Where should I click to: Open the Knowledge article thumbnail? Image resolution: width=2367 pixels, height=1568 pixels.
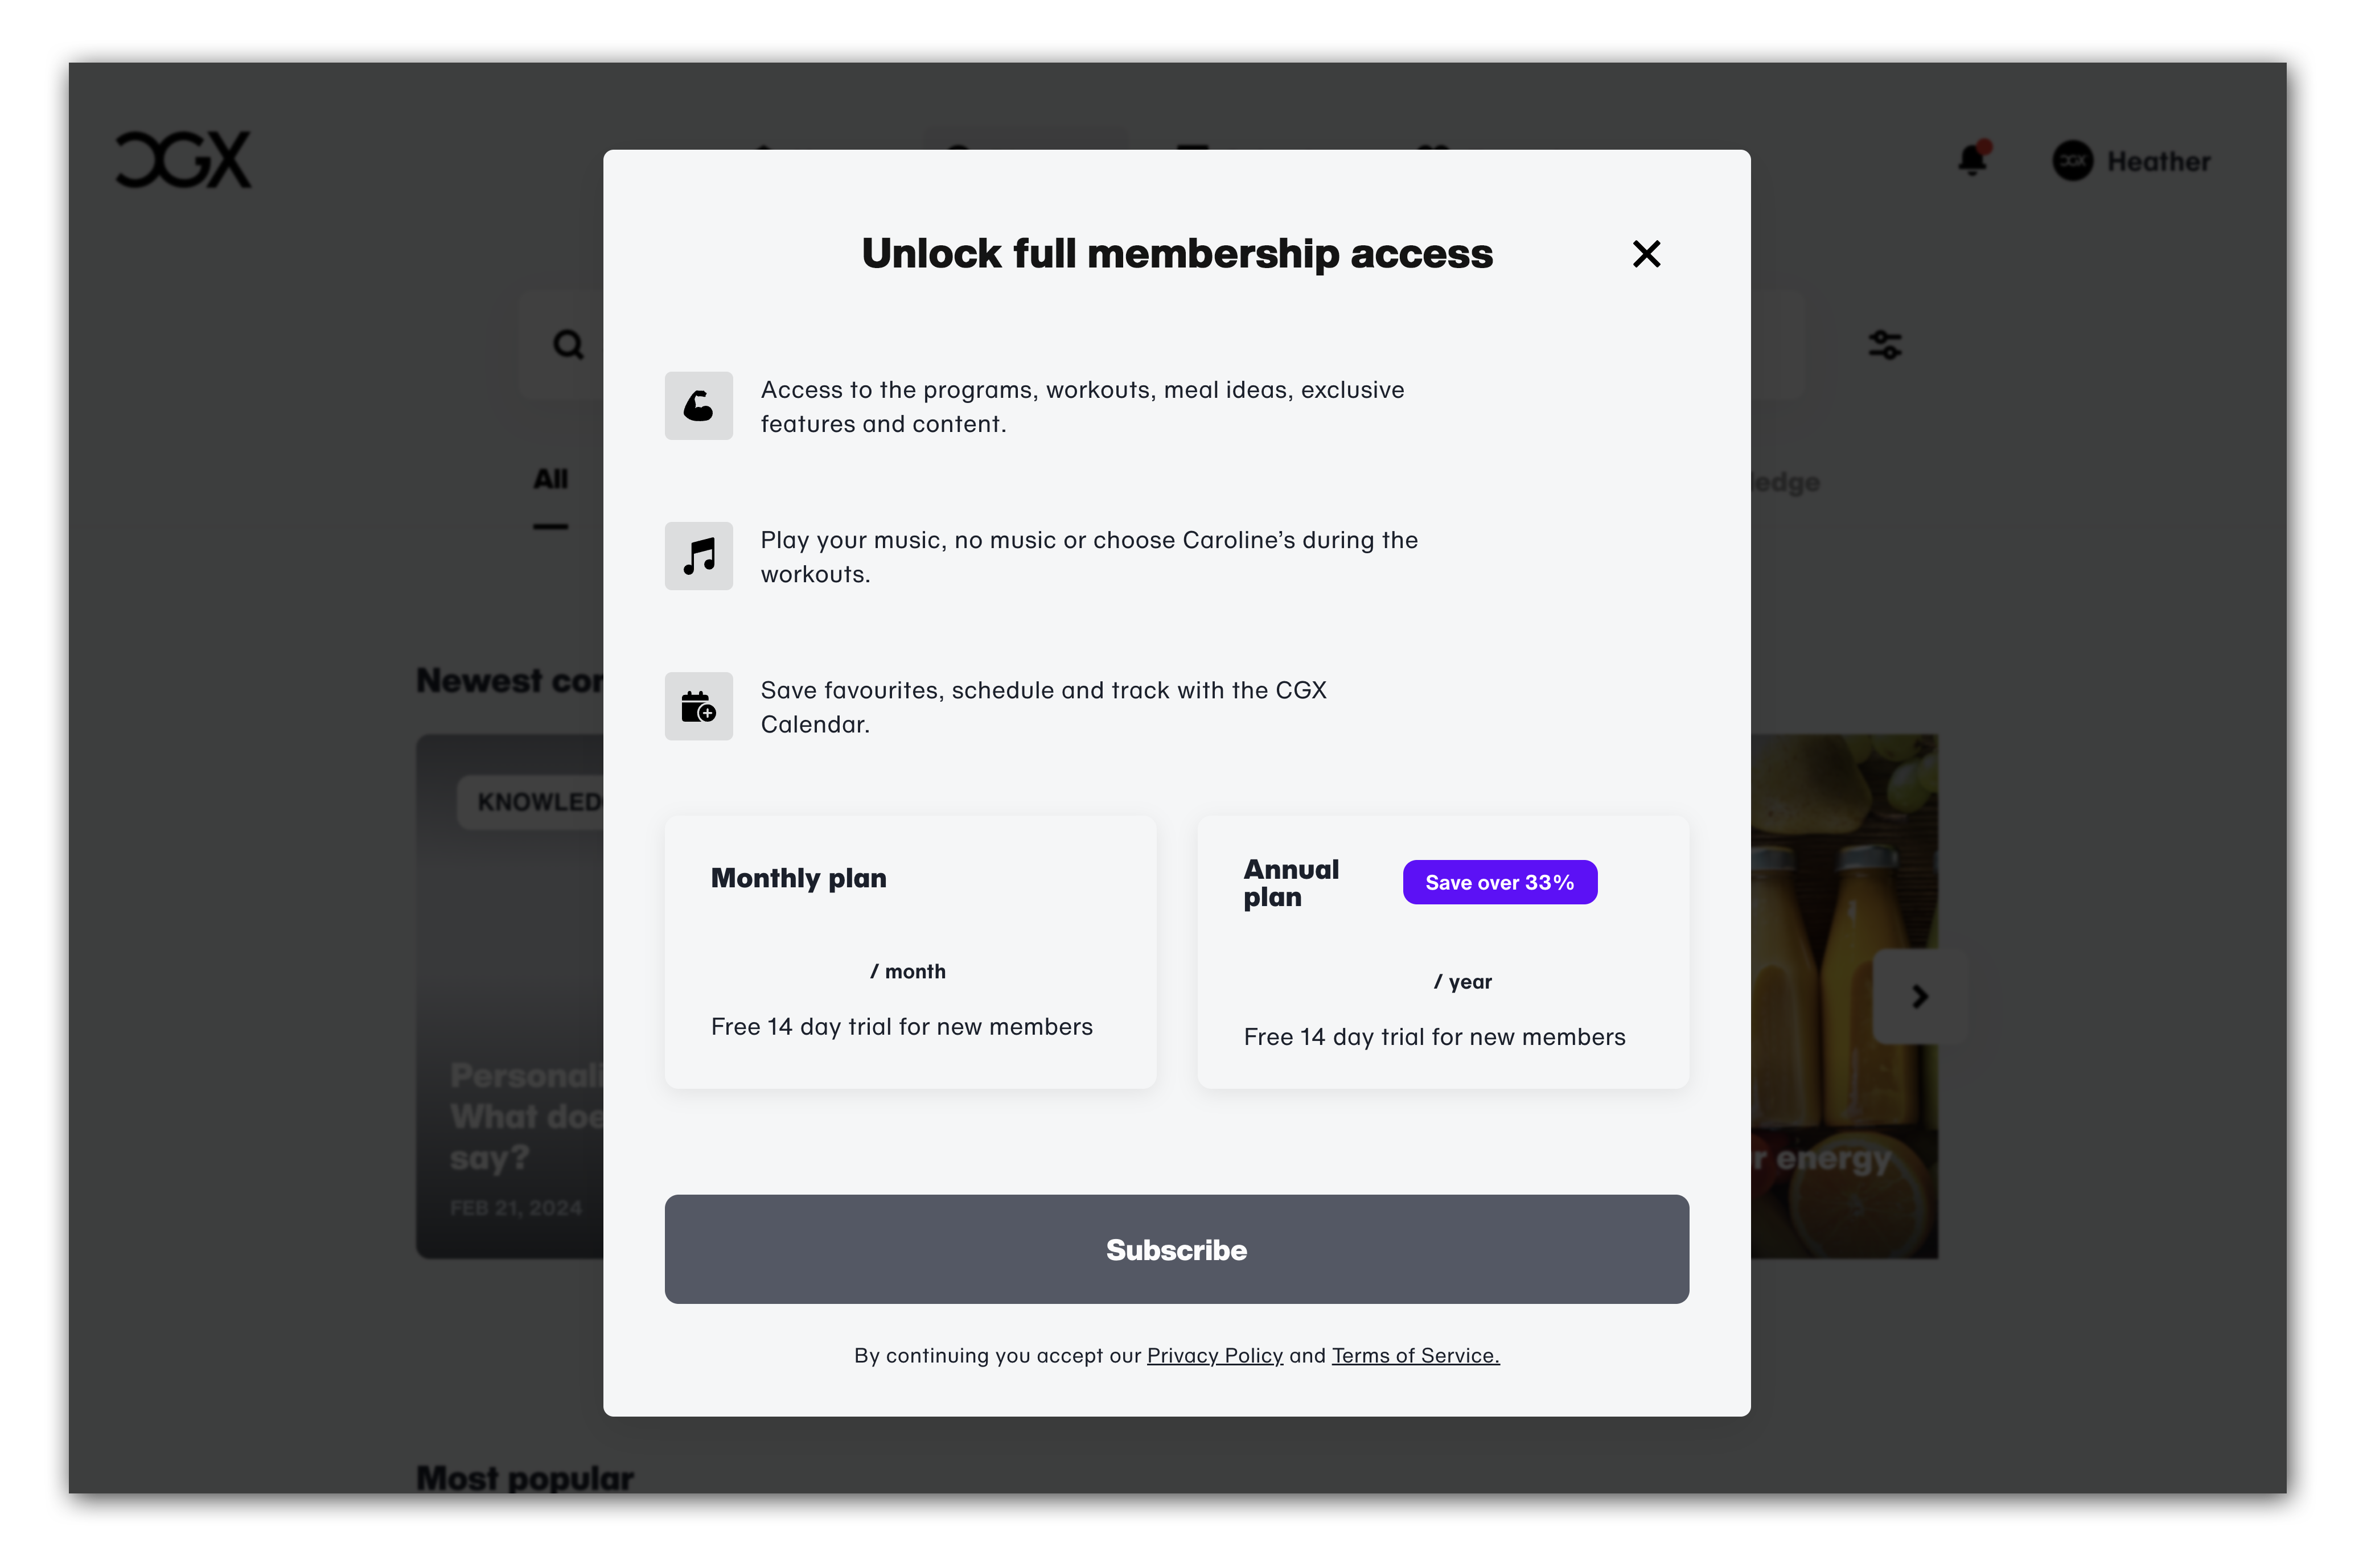pos(509,996)
